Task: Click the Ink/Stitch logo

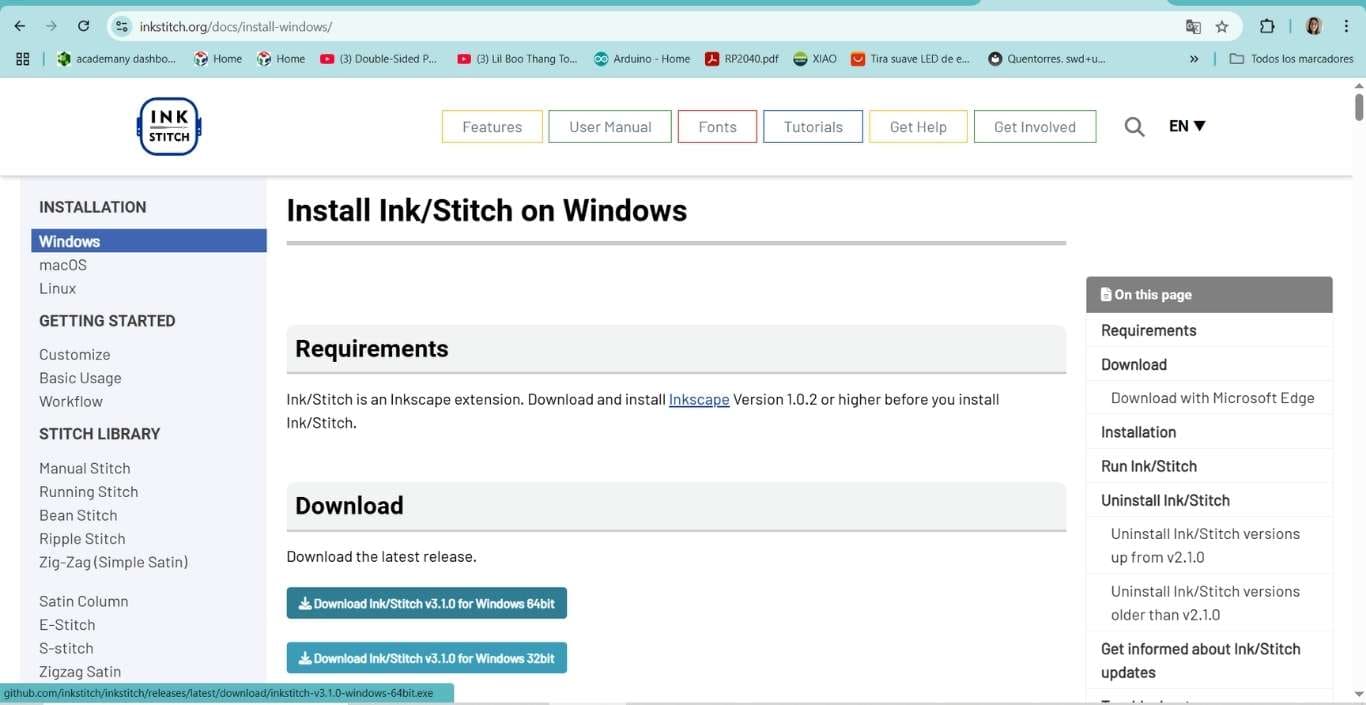Action: [x=169, y=126]
